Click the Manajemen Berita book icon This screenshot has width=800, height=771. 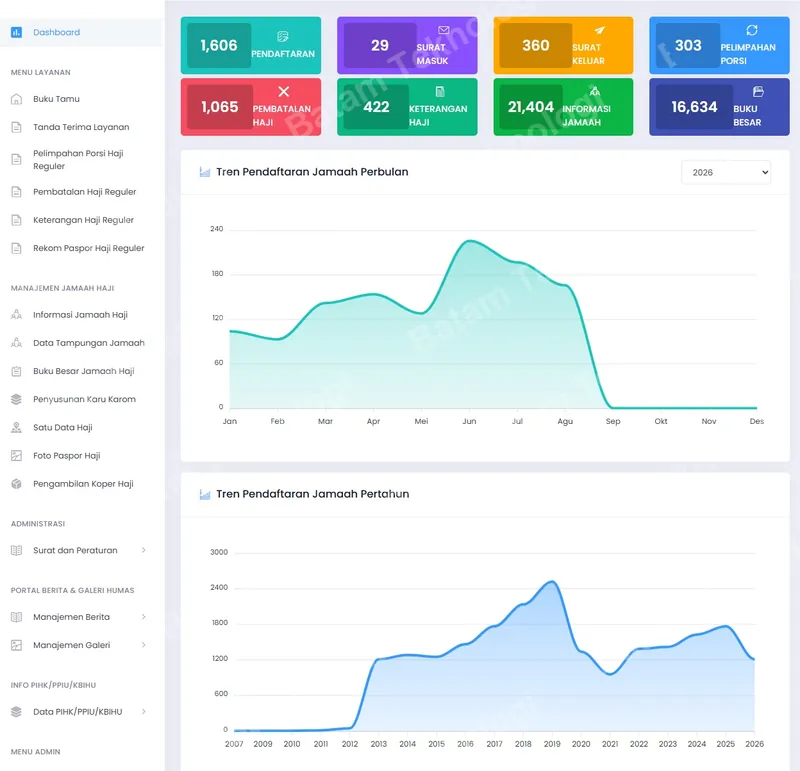pos(16,617)
